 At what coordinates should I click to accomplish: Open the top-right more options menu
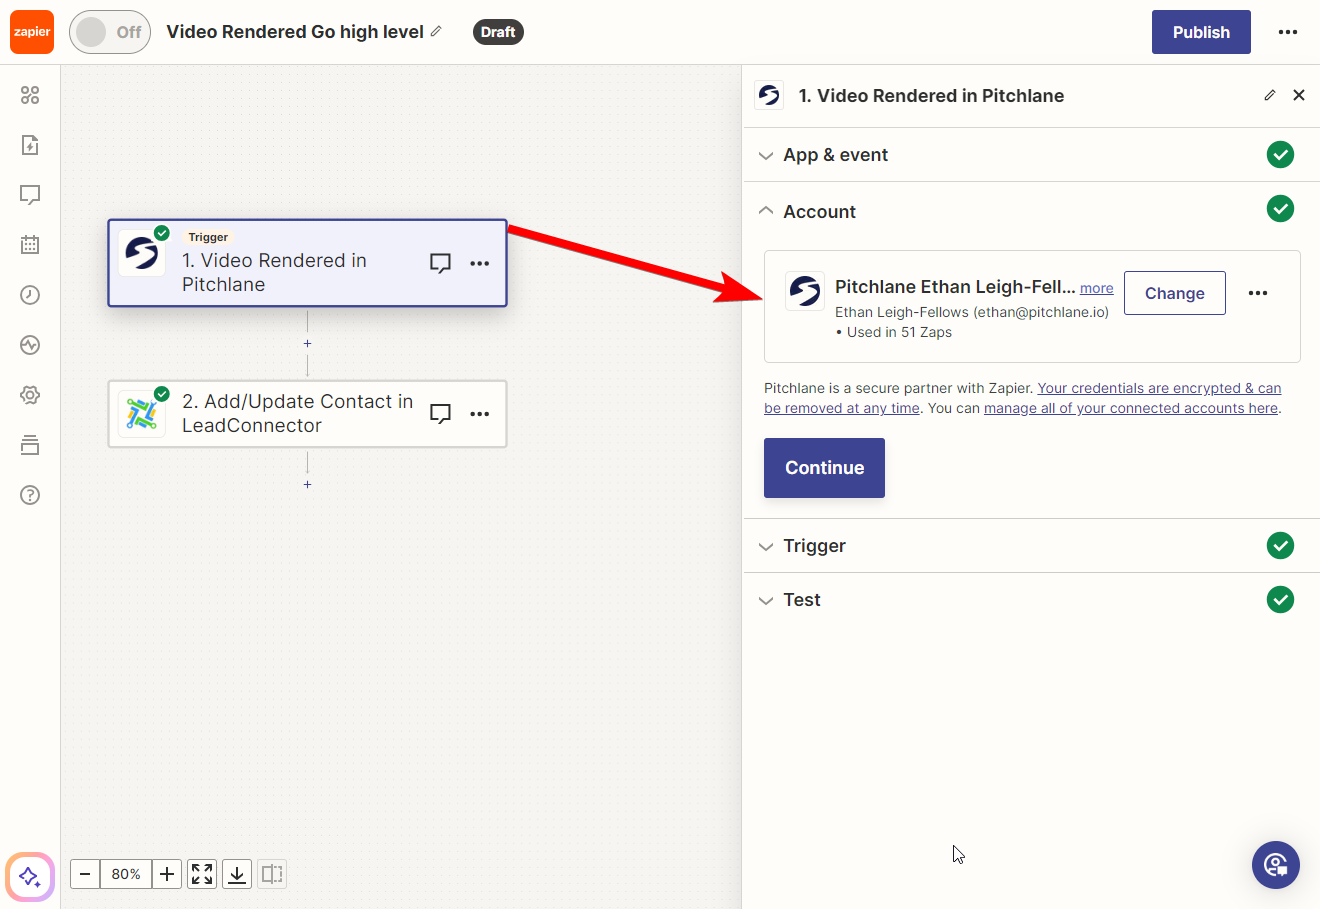click(1288, 32)
